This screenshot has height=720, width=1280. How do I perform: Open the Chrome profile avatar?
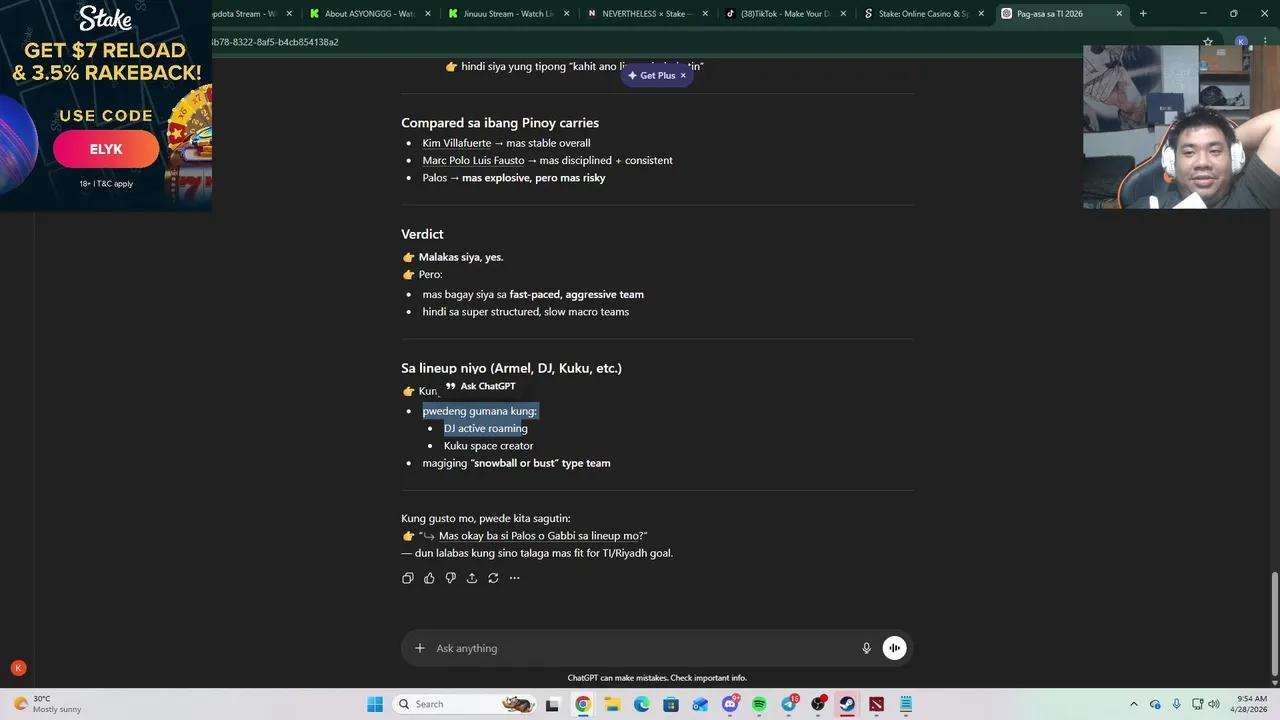pos(1241,42)
